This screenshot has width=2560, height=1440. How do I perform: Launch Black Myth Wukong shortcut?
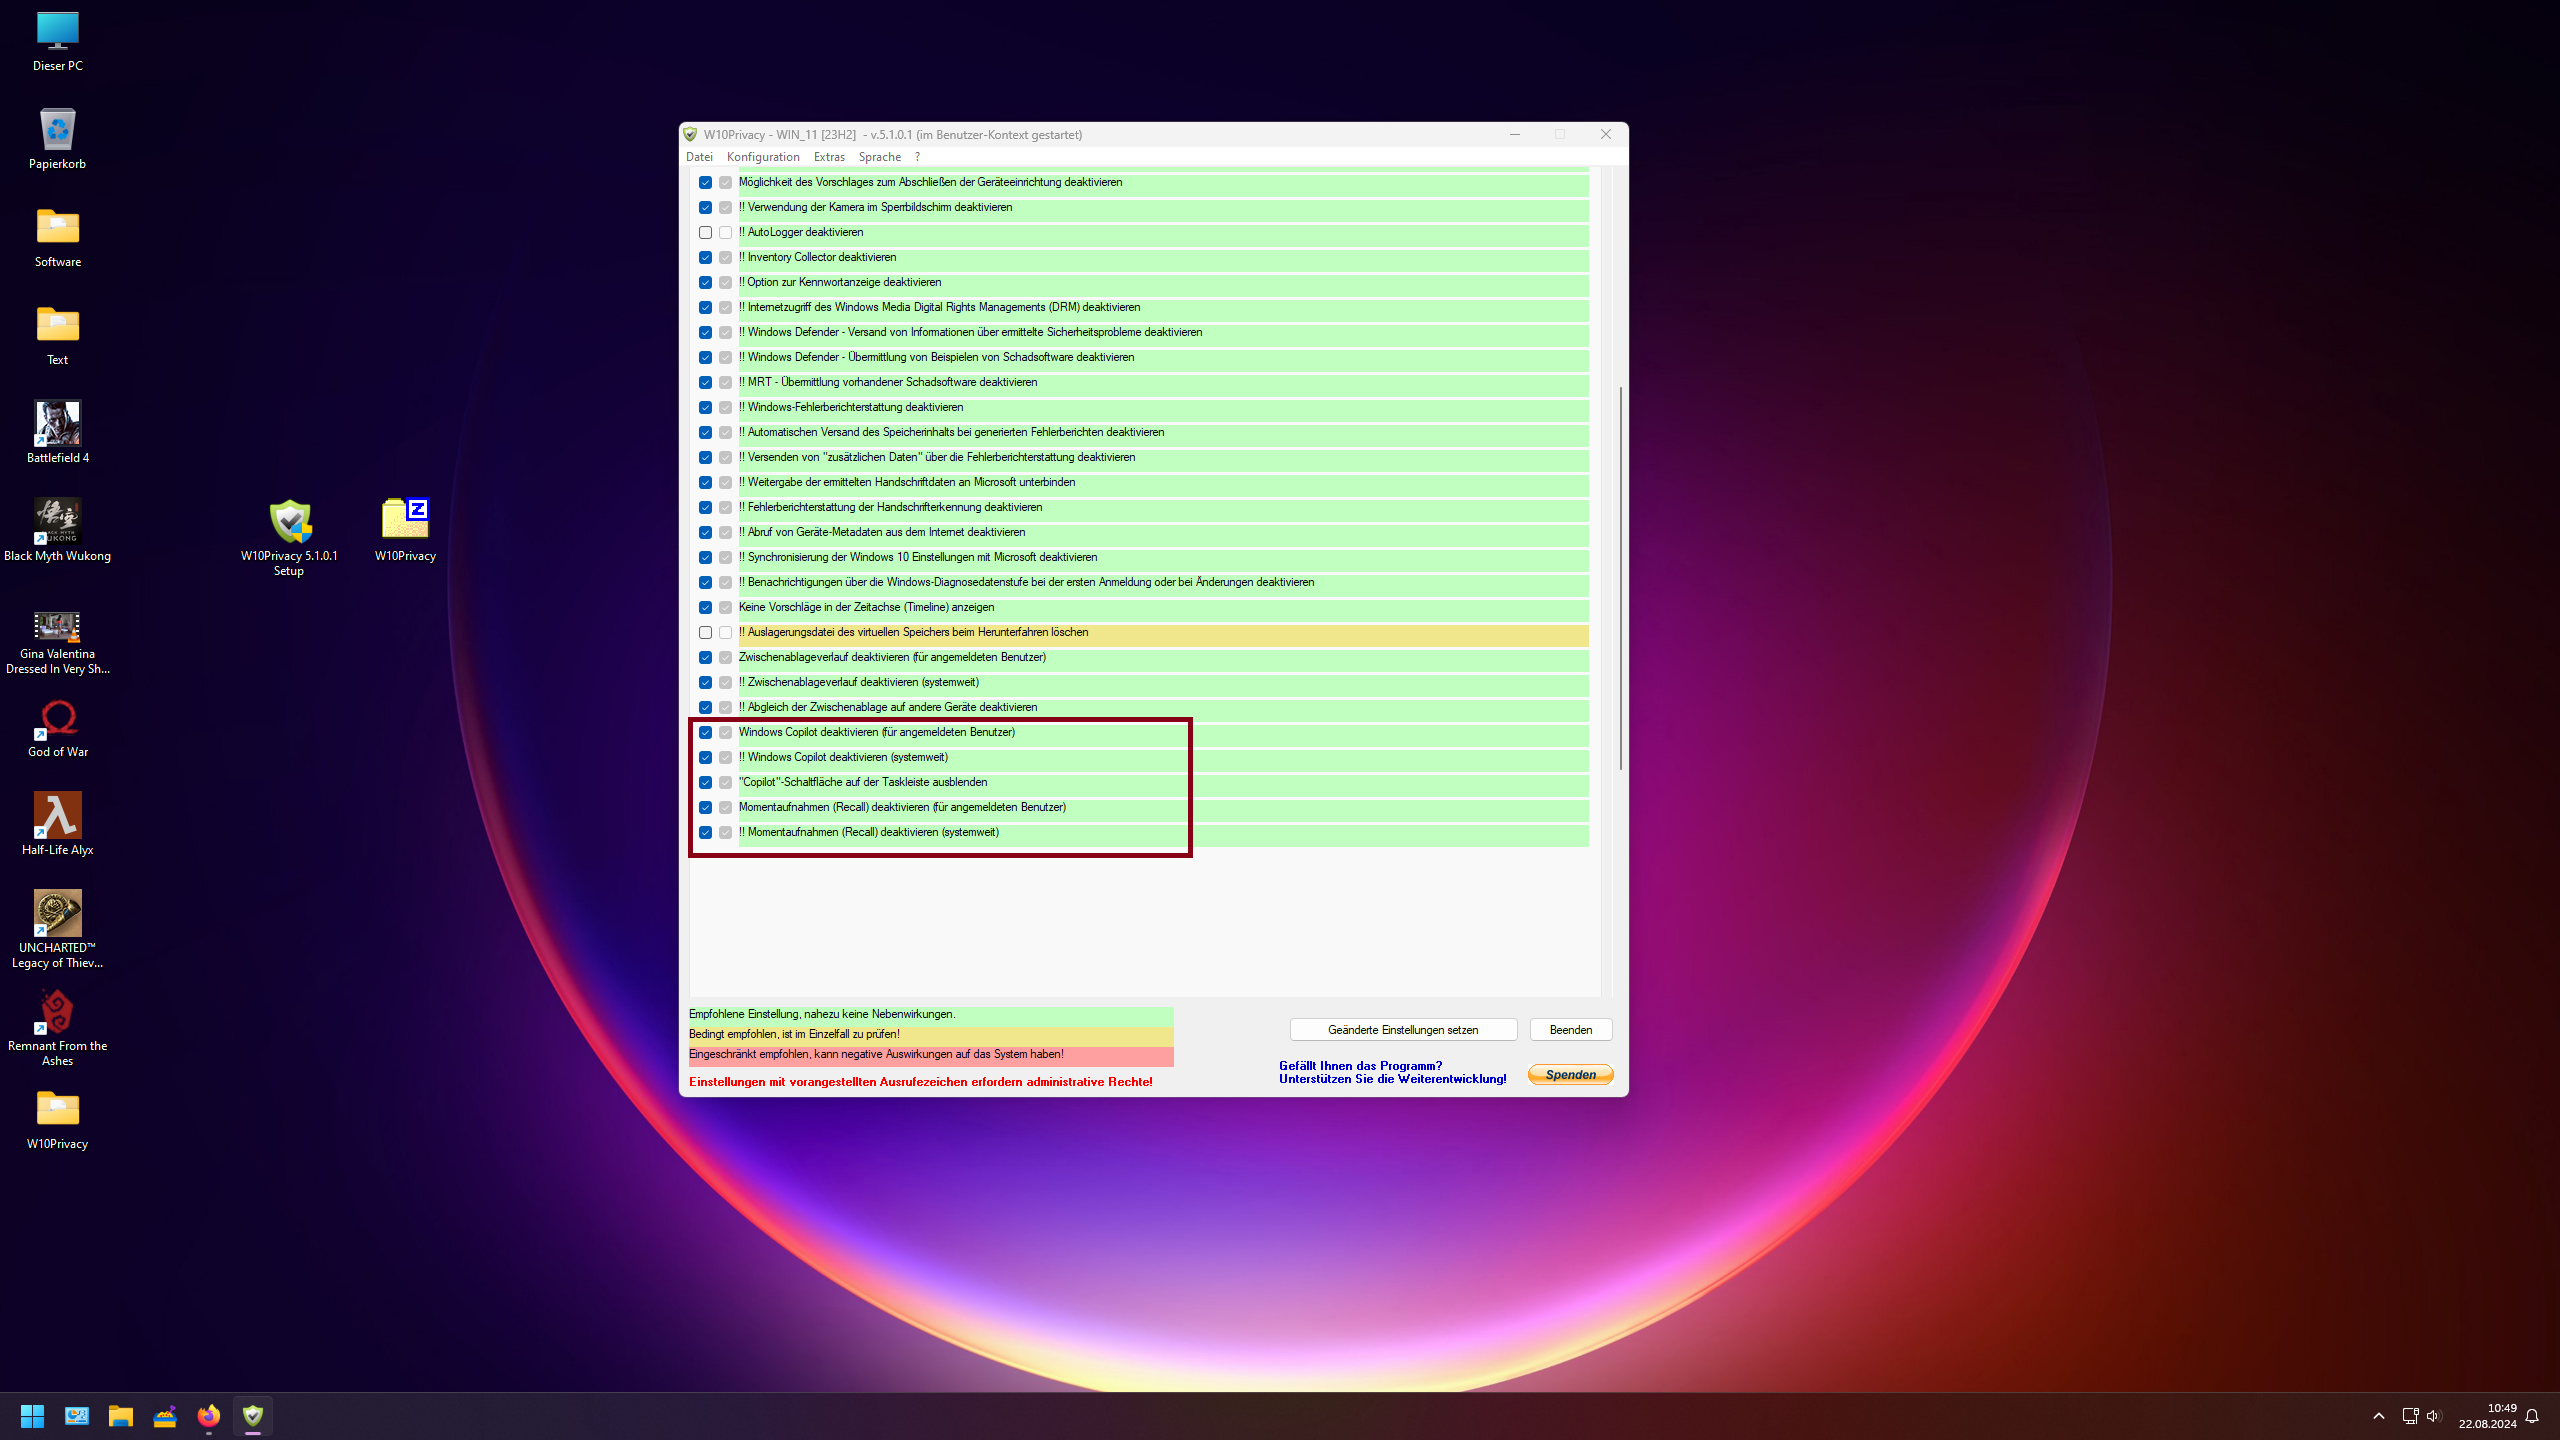click(x=57, y=519)
